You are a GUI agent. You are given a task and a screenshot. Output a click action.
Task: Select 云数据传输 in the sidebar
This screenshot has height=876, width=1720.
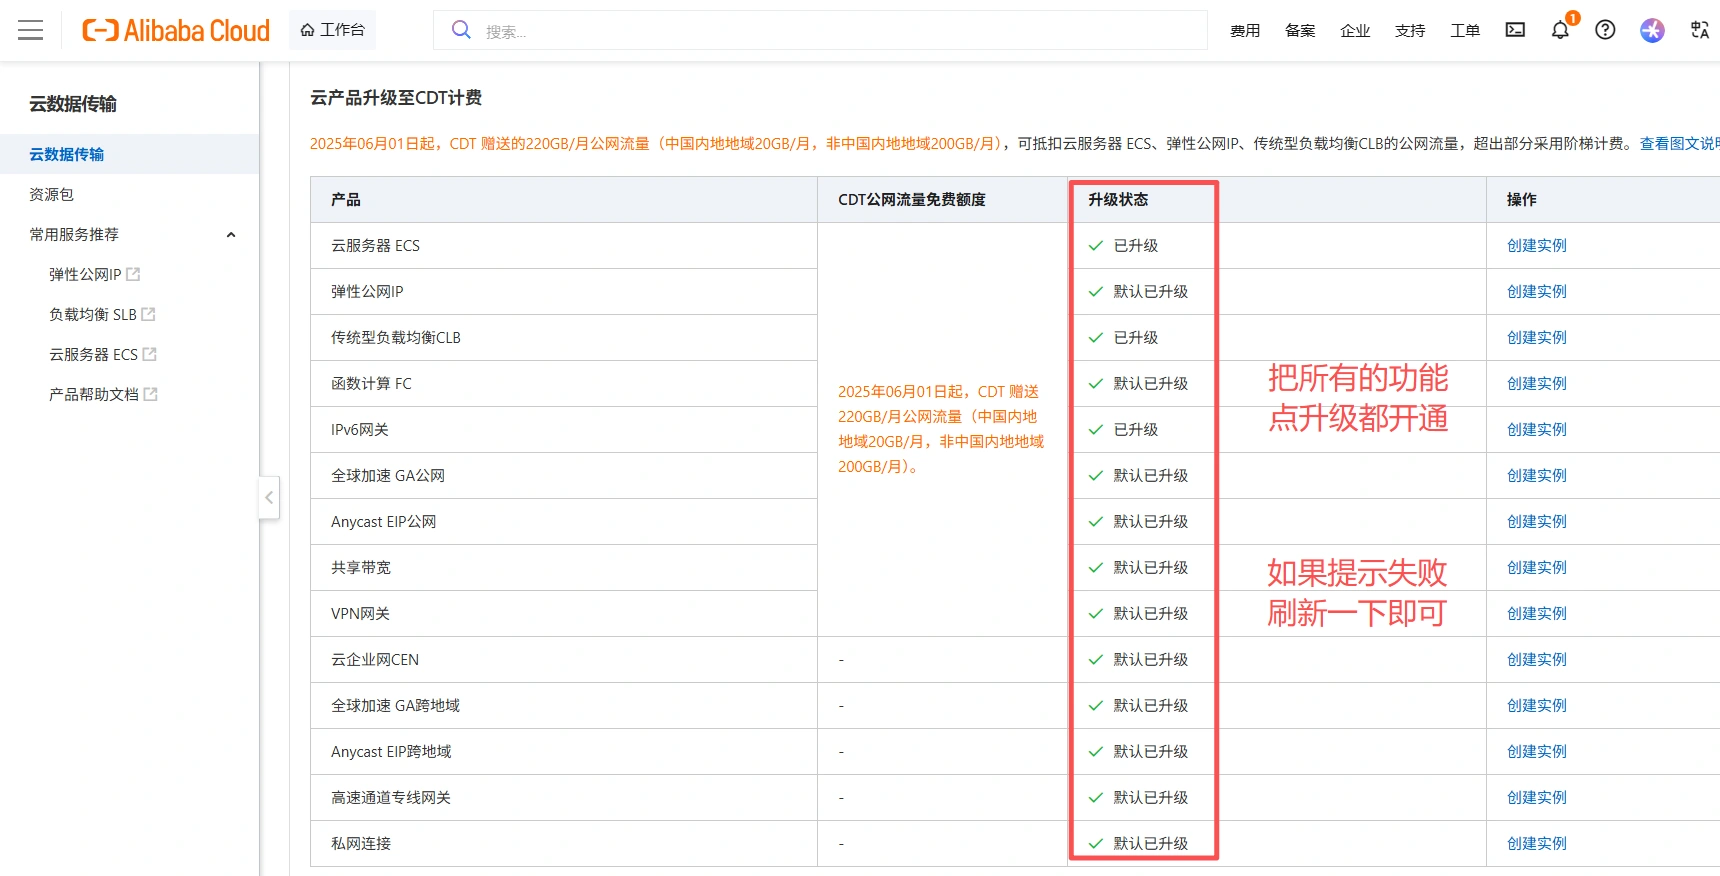(x=129, y=154)
